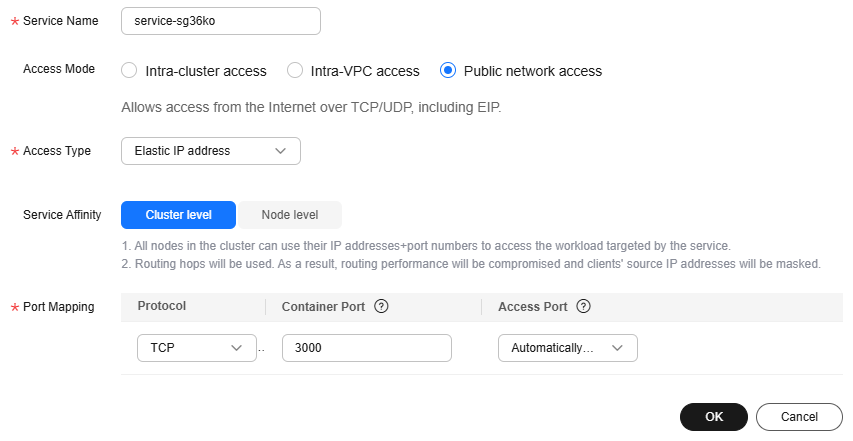Click the Container Port help question-mark icon

point(381,307)
